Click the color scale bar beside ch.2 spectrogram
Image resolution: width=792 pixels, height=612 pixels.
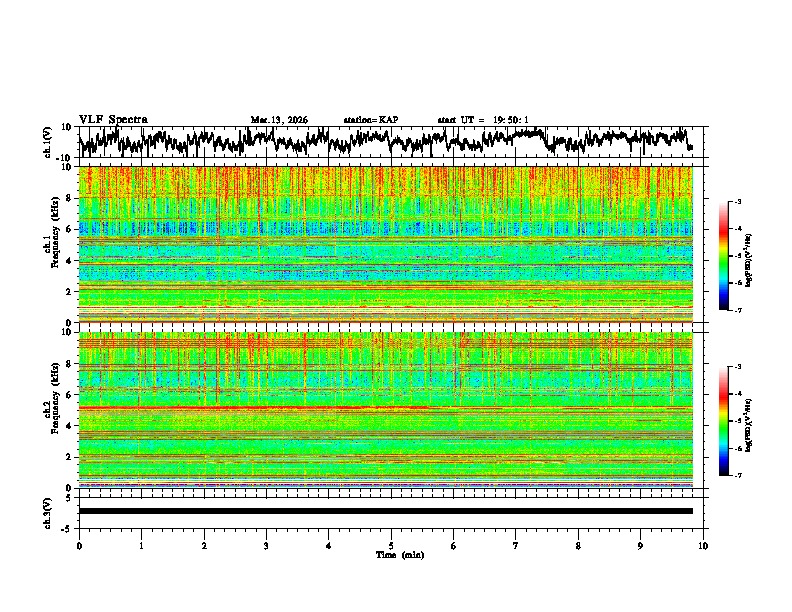[724, 421]
